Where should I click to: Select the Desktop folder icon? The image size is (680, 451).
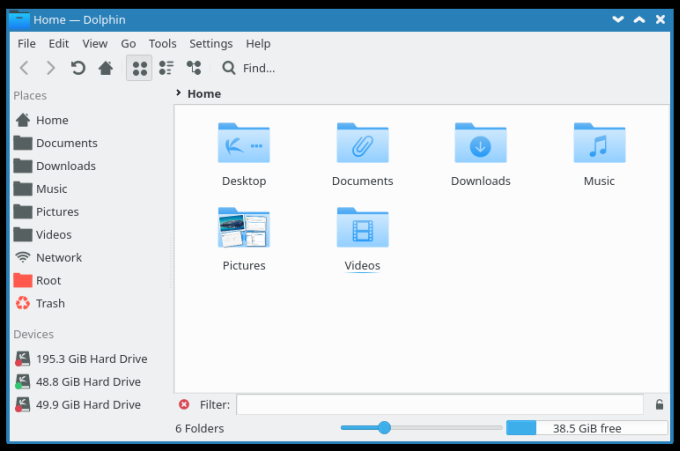pyautogui.click(x=244, y=143)
